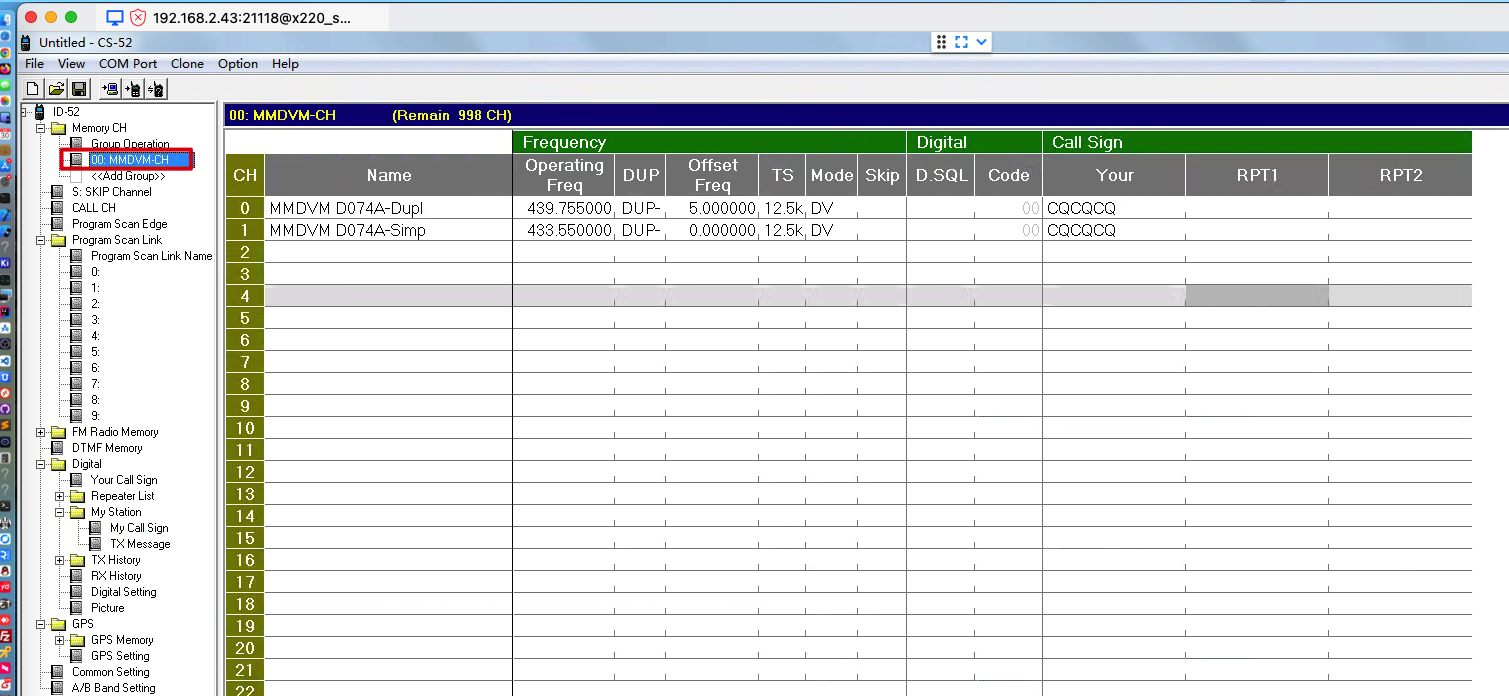Screen dimensions: 1509x696
Task: Collapse the Program Scan Link node
Action: 41,240
